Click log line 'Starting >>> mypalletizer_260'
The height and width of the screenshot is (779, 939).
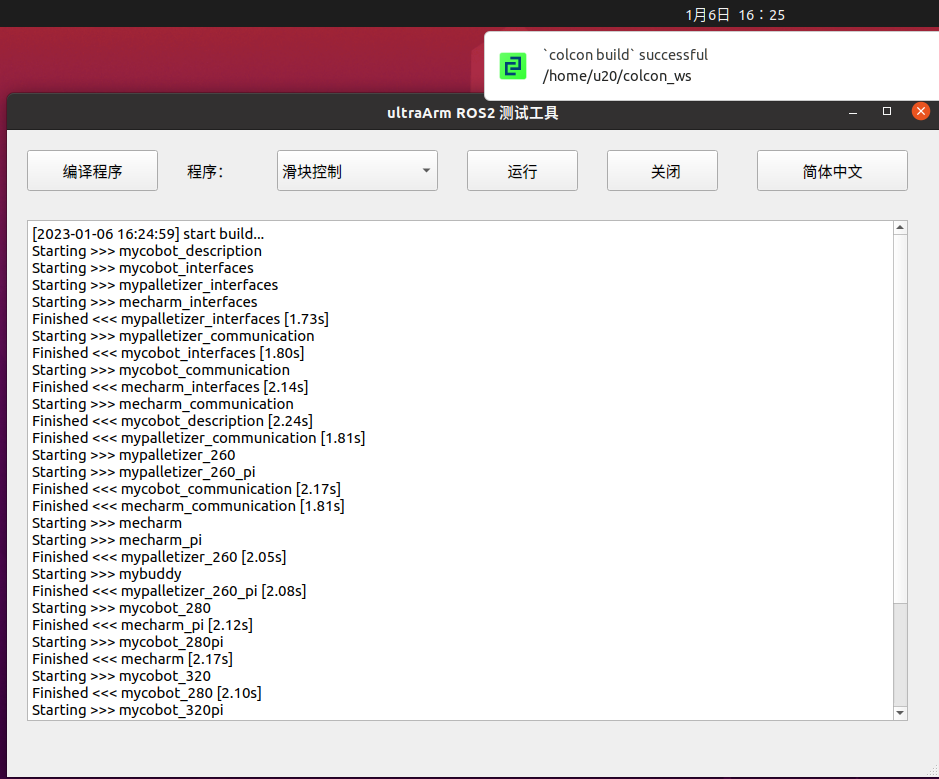pyautogui.click(x=134, y=455)
